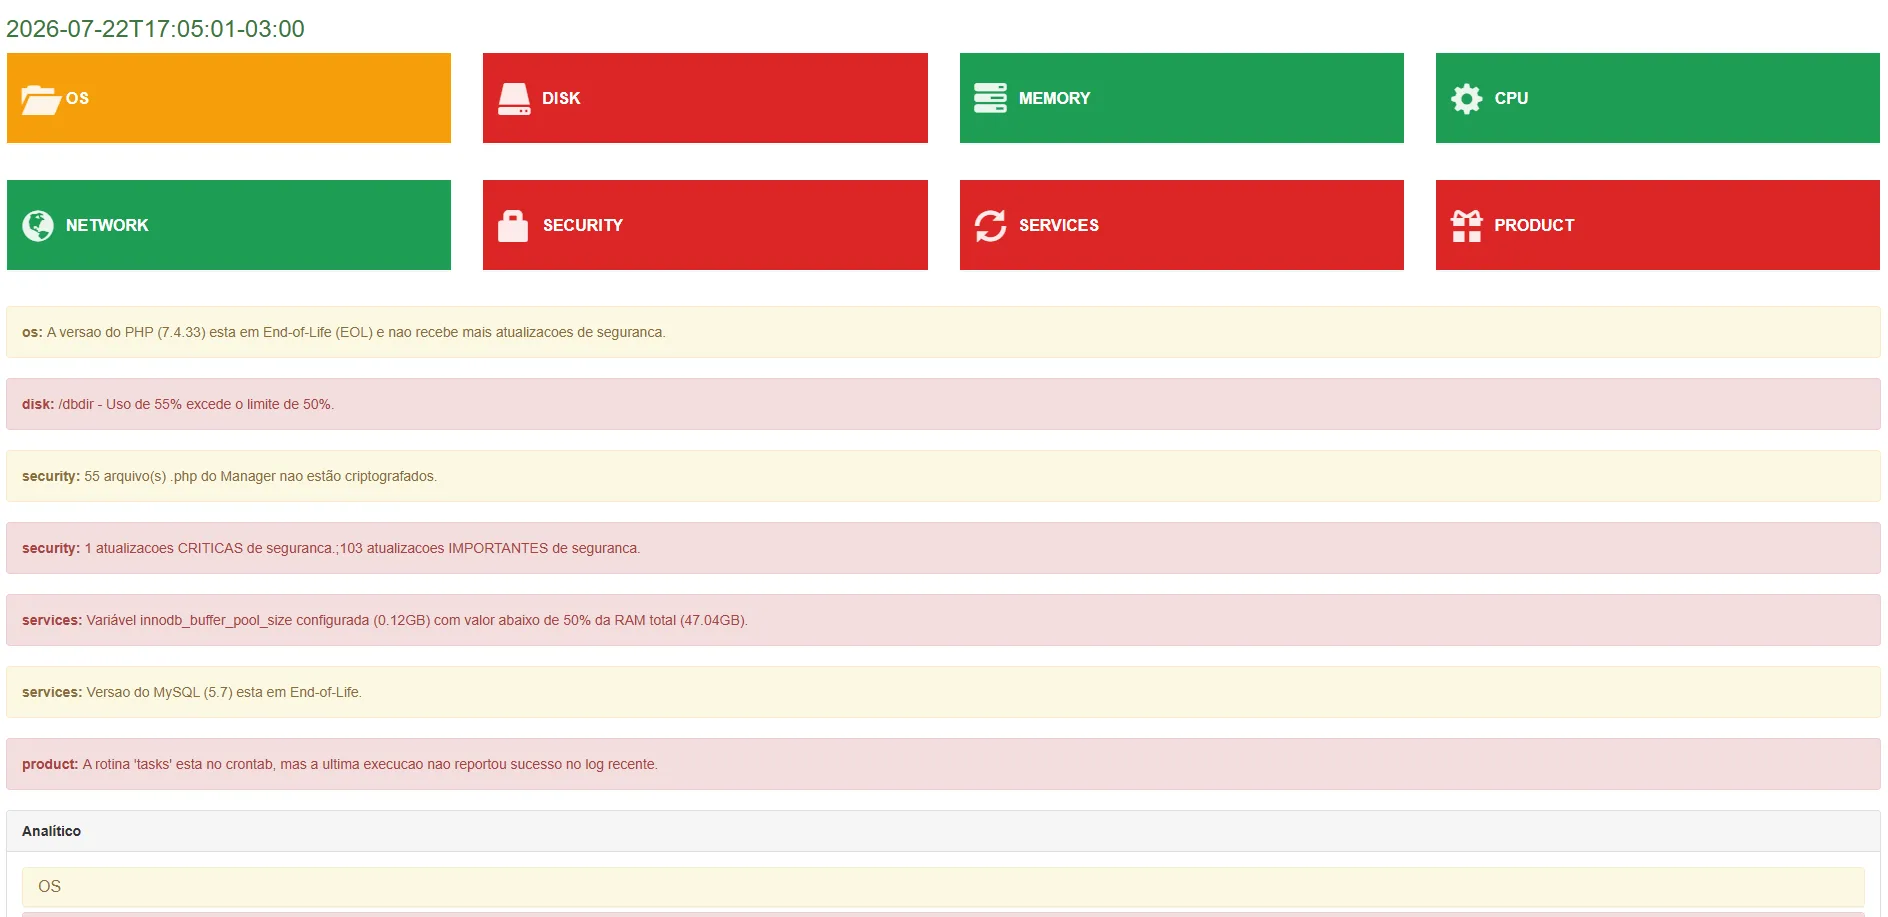Click the timestamp 2026-07-22T17:05:01-03:00
1888x917 pixels.
pyautogui.click(x=155, y=29)
